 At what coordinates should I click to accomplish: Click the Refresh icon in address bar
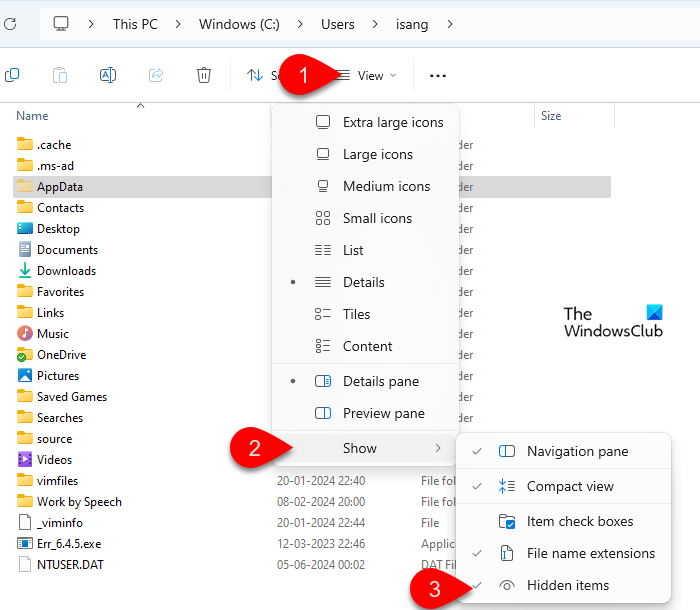(x=10, y=24)
